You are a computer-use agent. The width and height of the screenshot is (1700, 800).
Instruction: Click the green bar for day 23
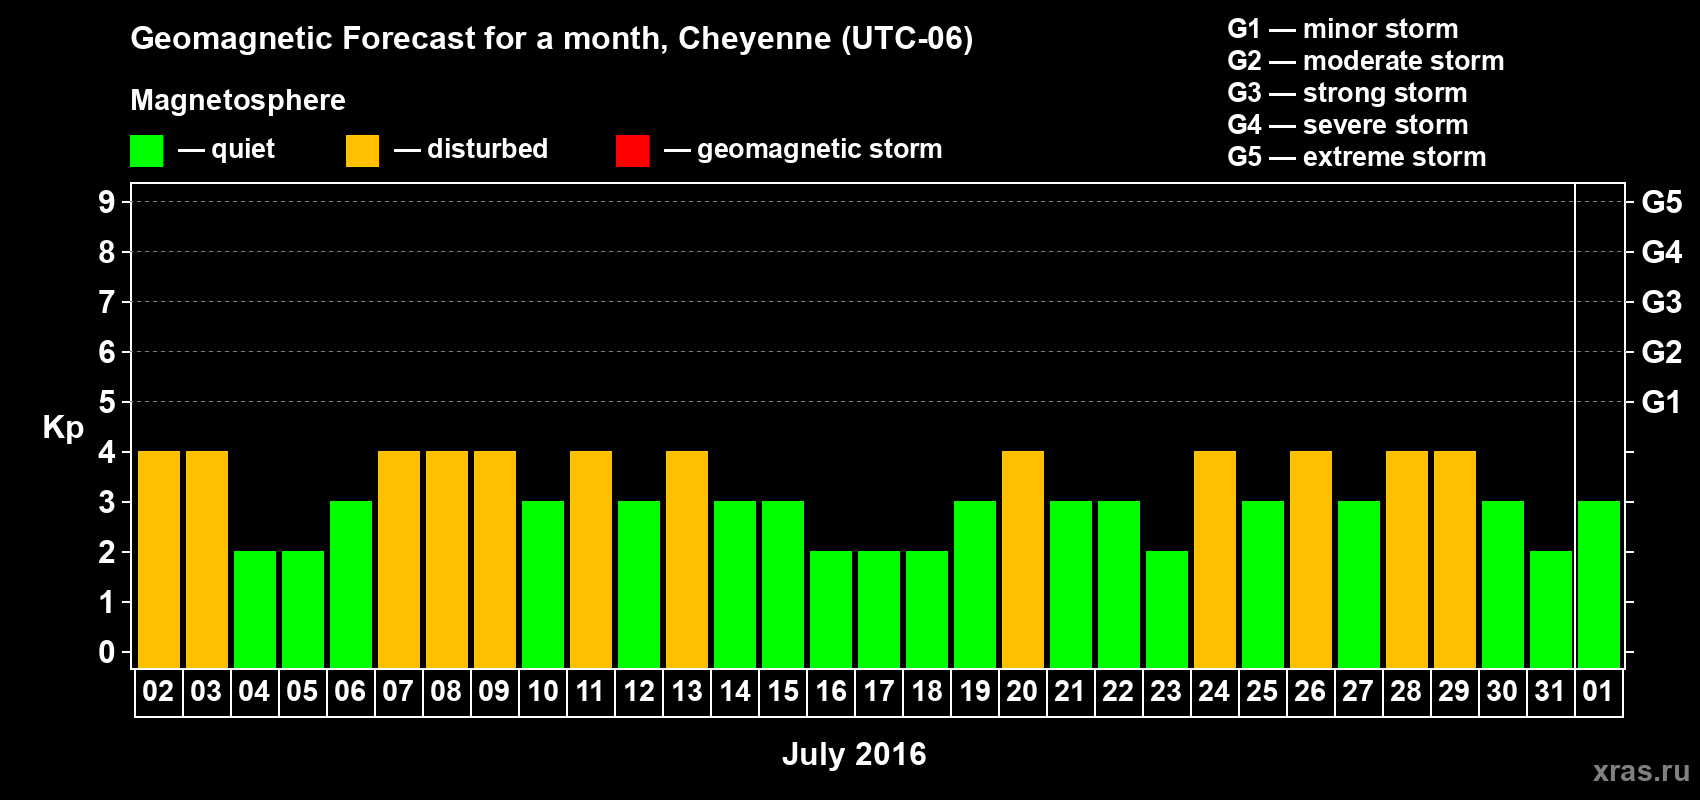pyautogui.click(x=1167, y=609)
